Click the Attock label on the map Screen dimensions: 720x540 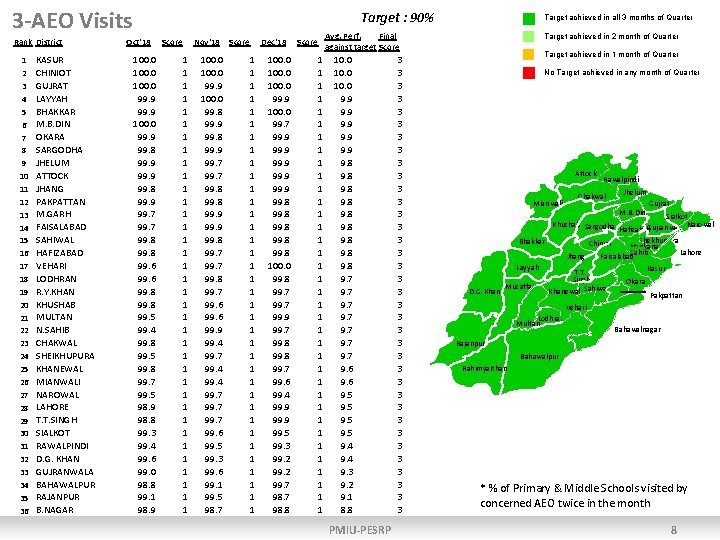click(586, 174)
